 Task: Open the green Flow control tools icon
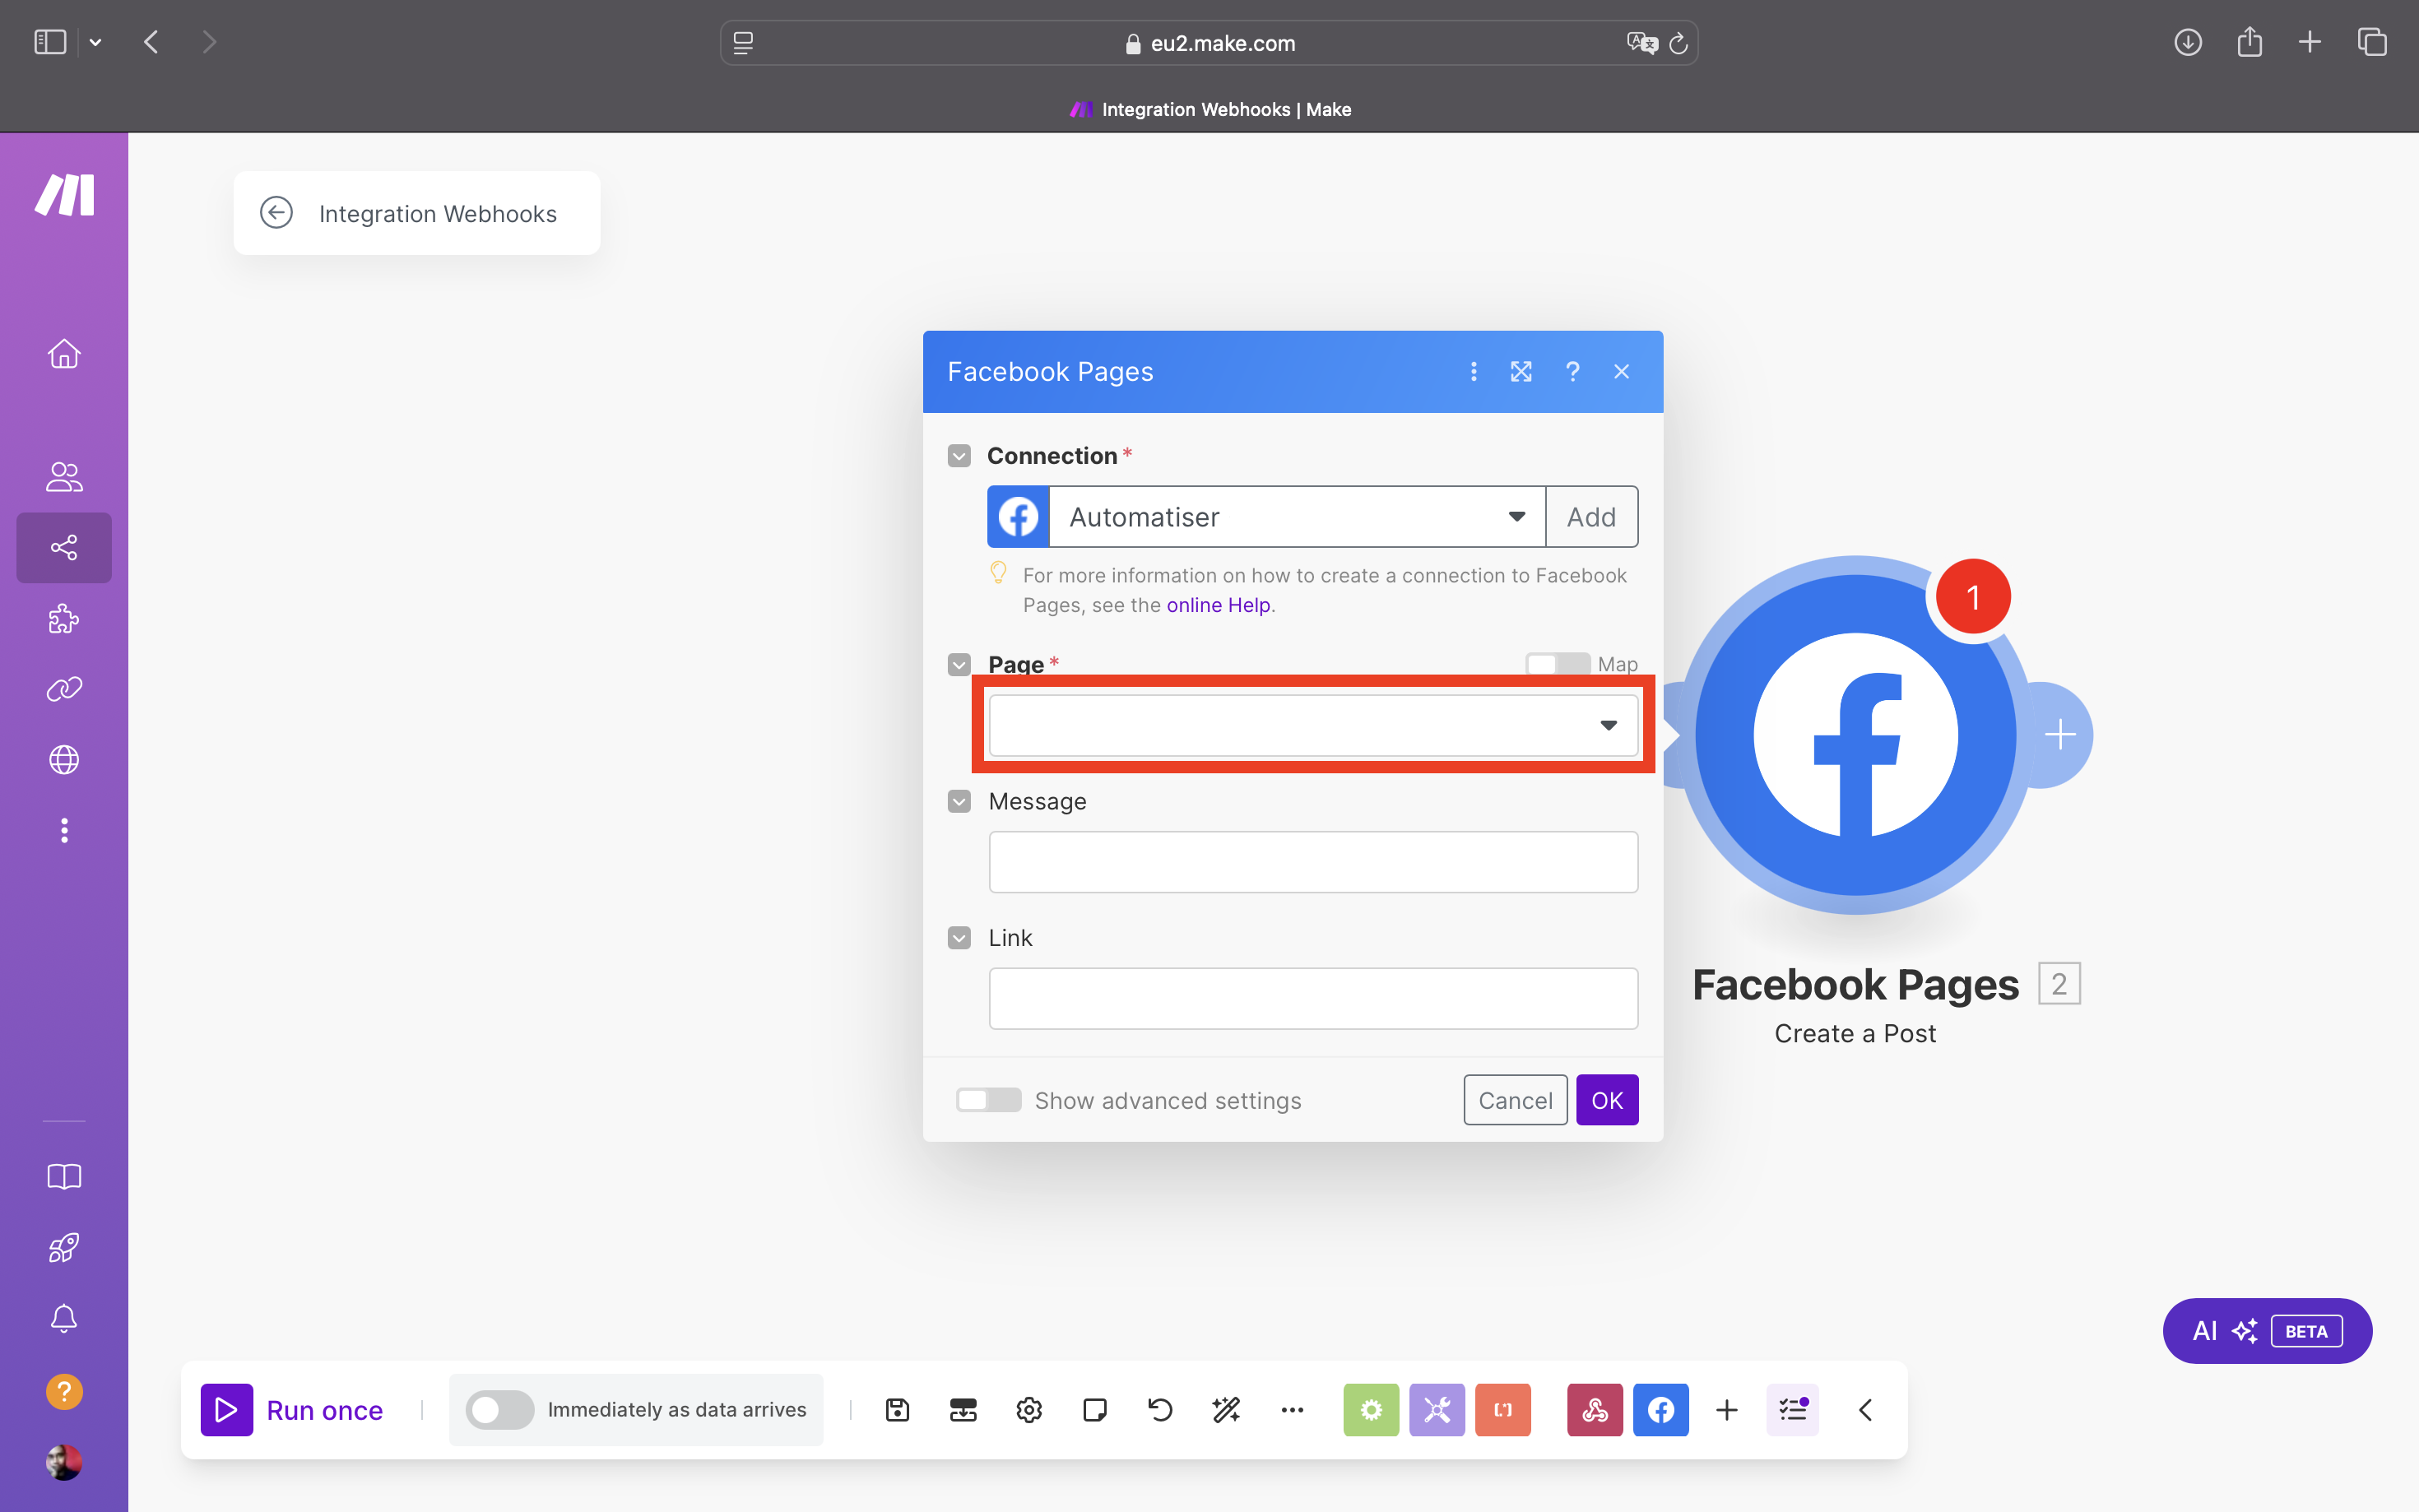pyautogui.click(x=1371, y=1409)
